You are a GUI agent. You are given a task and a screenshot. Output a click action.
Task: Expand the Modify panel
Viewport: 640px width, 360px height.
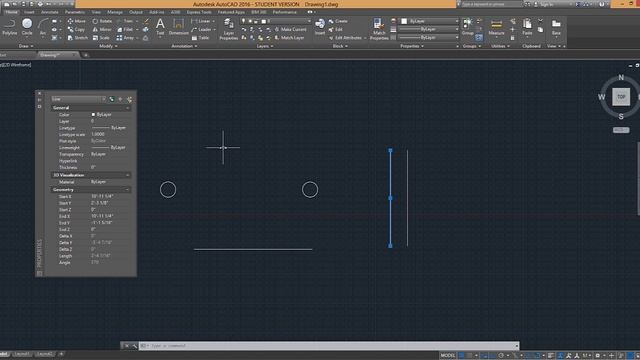(108, 46)
